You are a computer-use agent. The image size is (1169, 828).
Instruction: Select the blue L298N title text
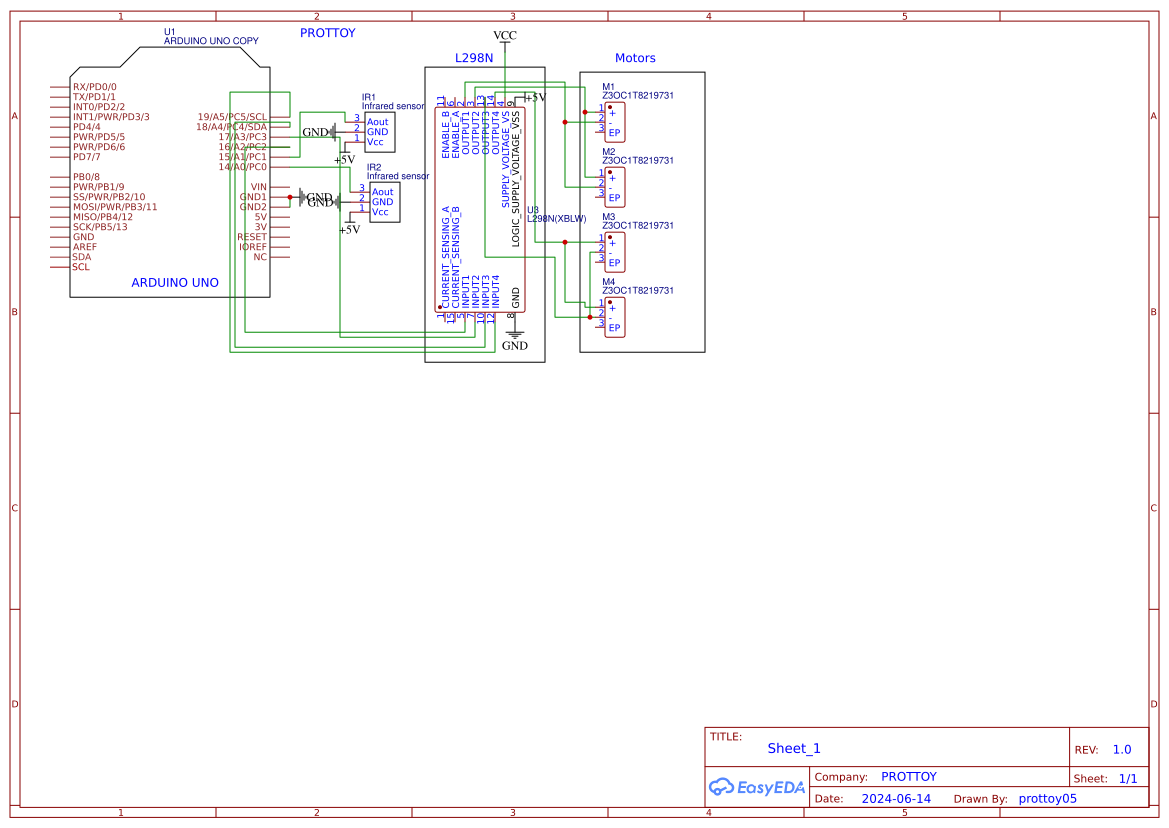point(474,58)
